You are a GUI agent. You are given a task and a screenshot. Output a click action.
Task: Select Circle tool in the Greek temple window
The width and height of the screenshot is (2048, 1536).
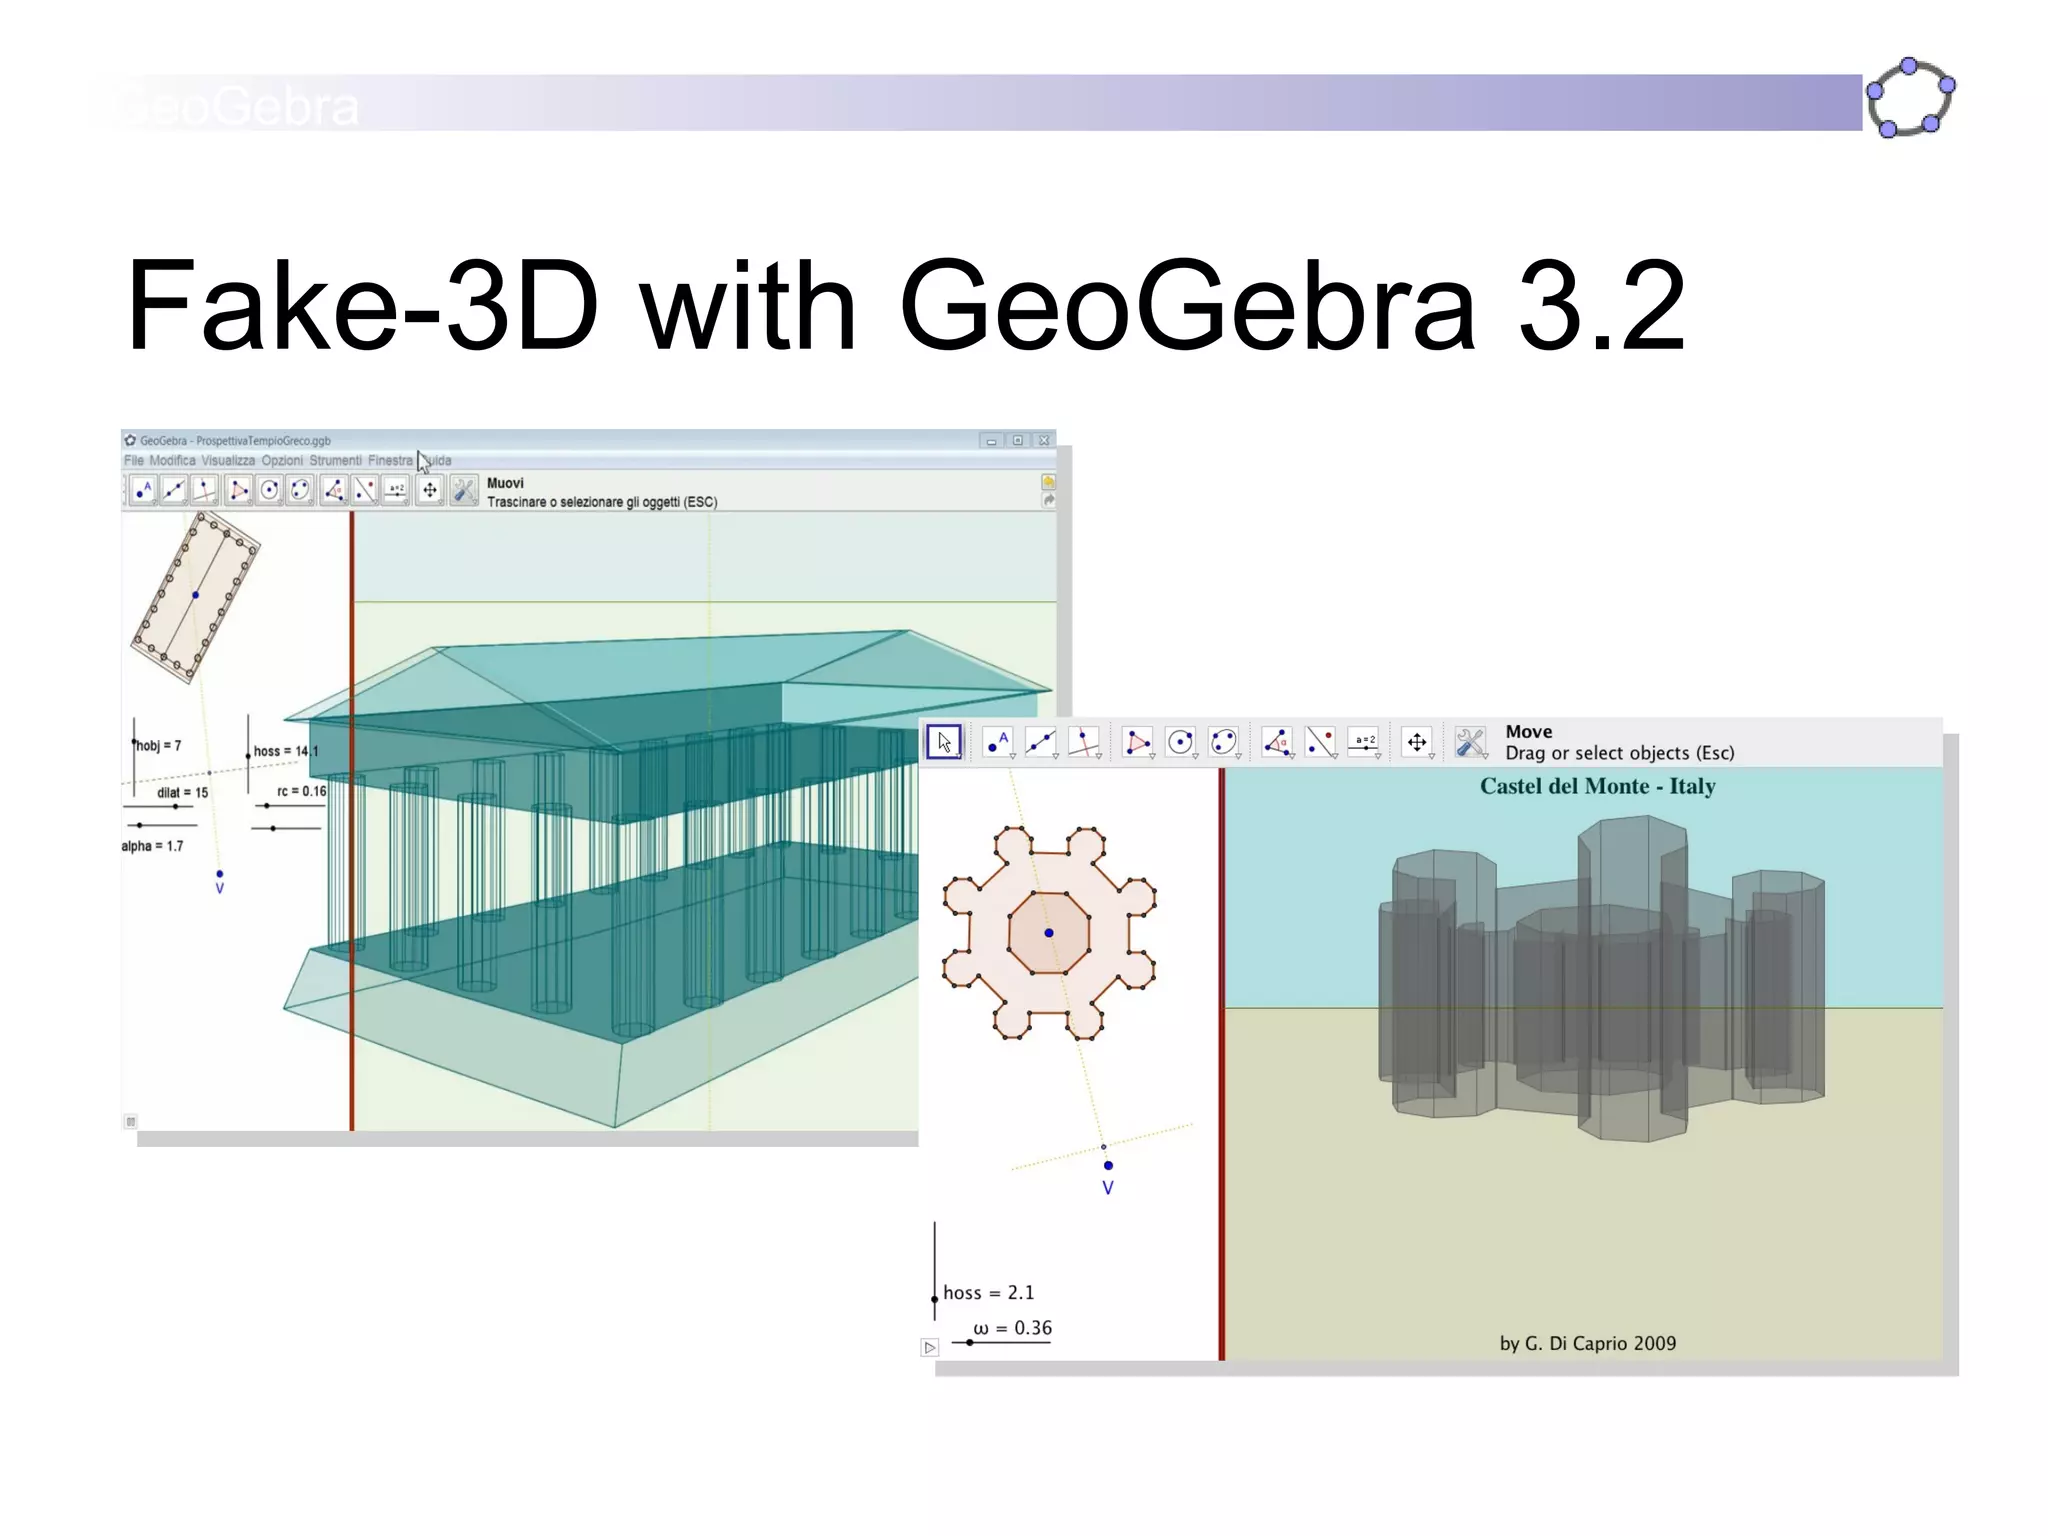coord(269,490)
